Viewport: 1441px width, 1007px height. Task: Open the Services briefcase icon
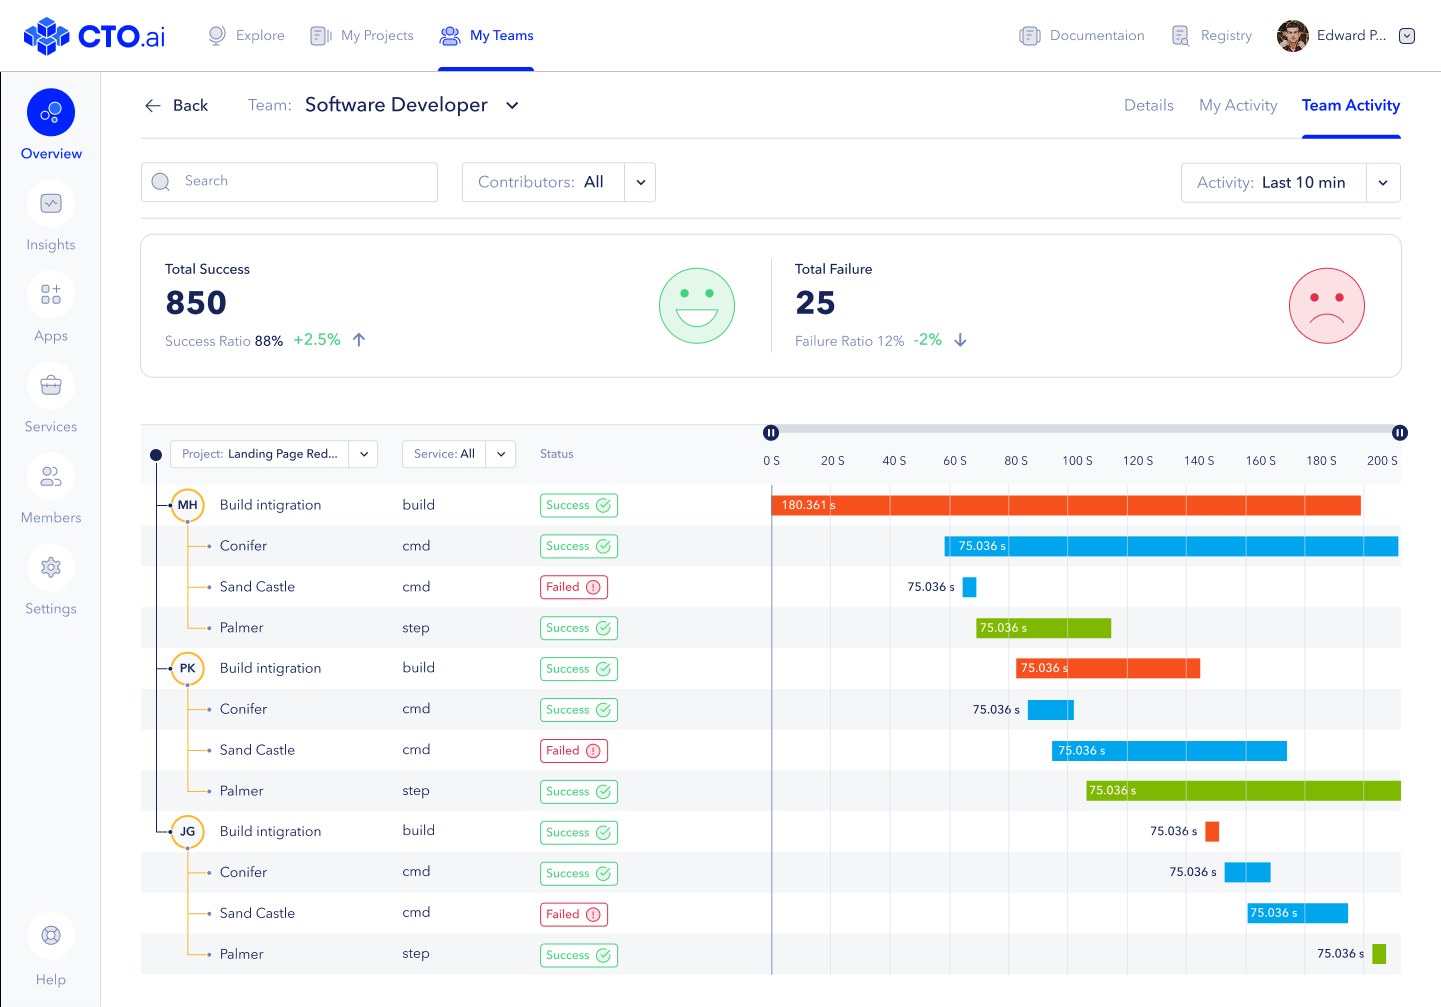[51, 386]
